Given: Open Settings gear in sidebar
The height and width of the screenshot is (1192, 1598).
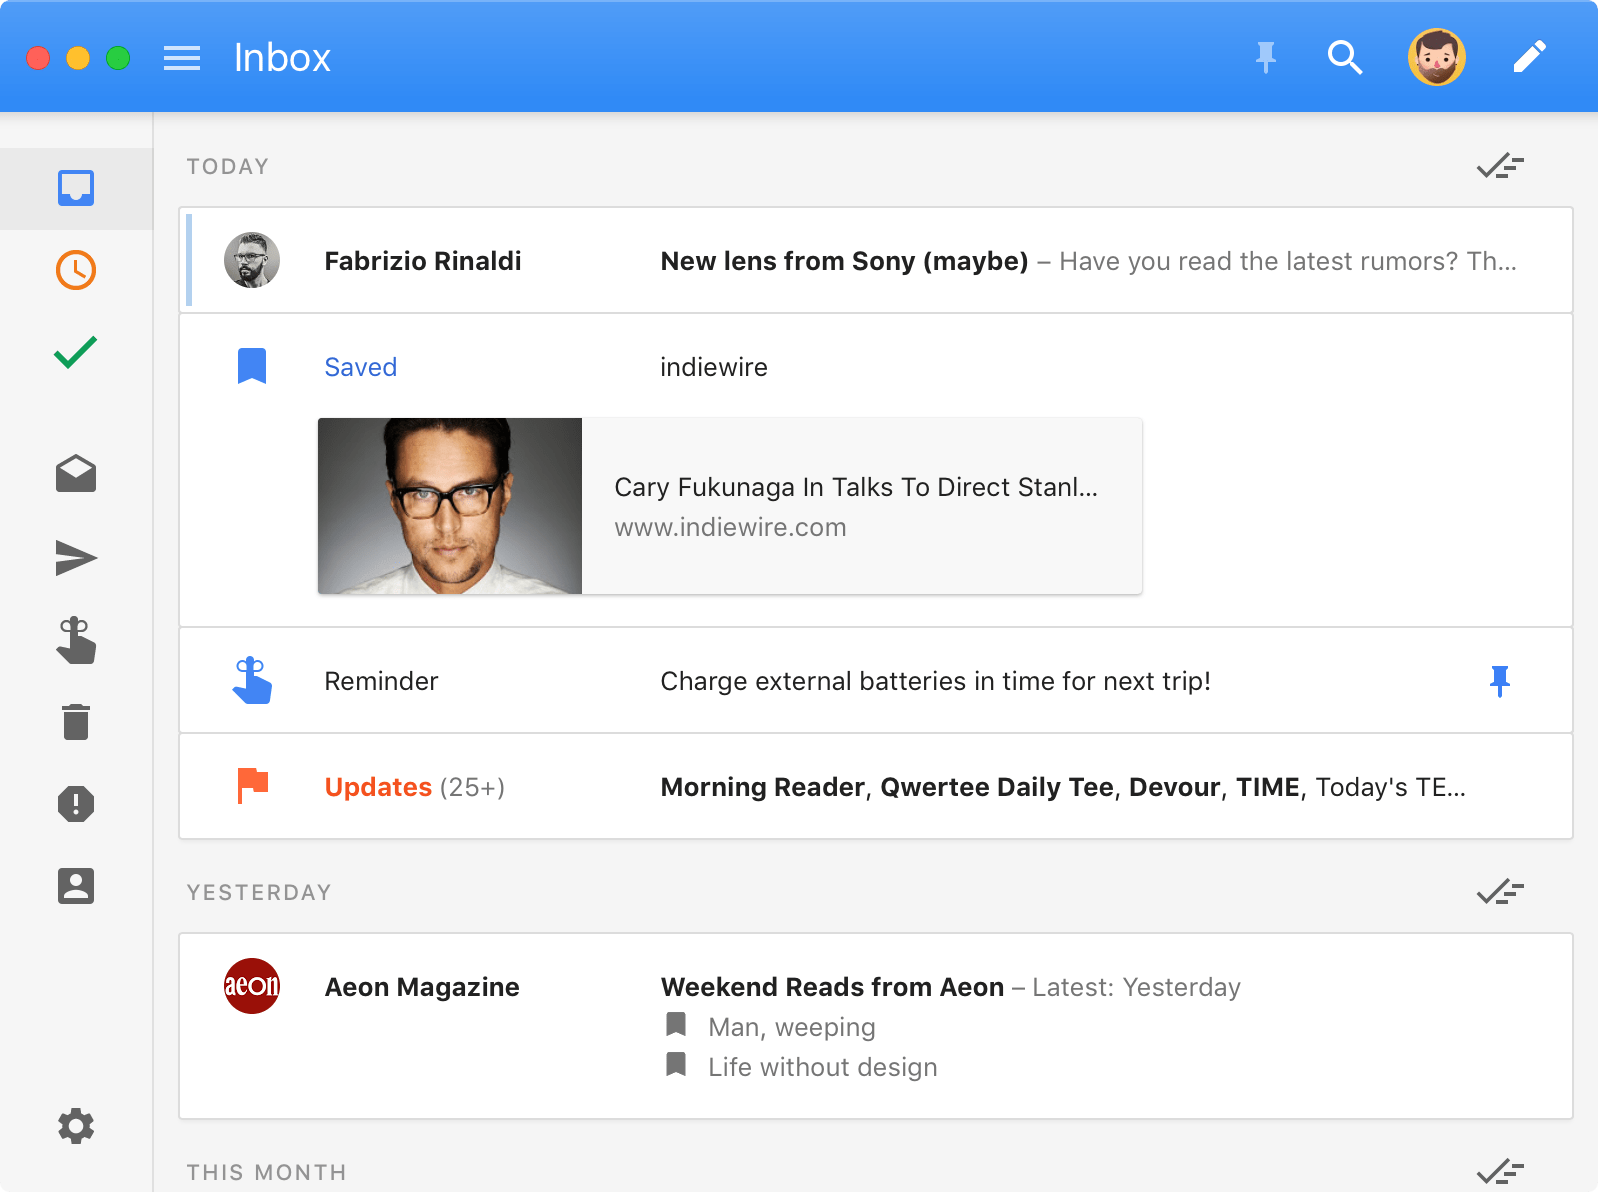Looking at the screenshot, I should pyautogui.click(x=76, y=1126).
